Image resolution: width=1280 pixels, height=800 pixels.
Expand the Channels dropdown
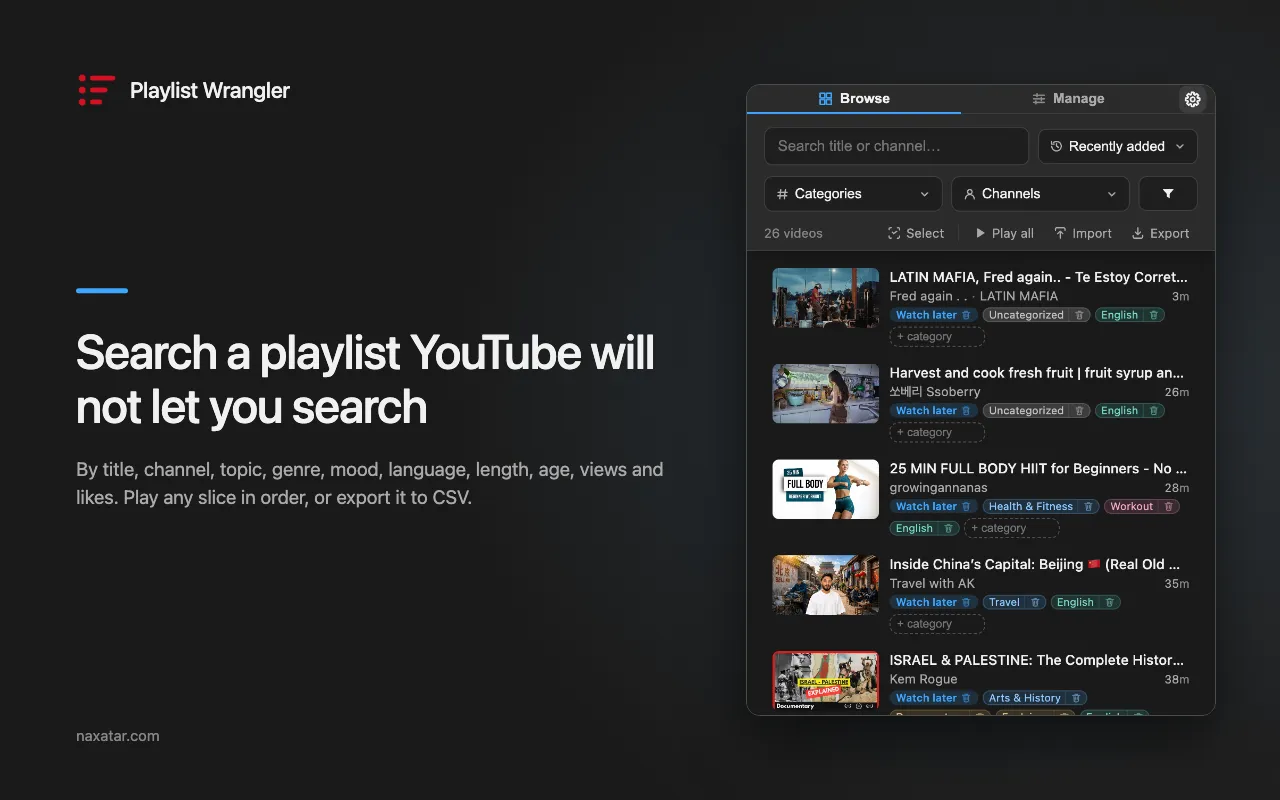pos(1040,194)
